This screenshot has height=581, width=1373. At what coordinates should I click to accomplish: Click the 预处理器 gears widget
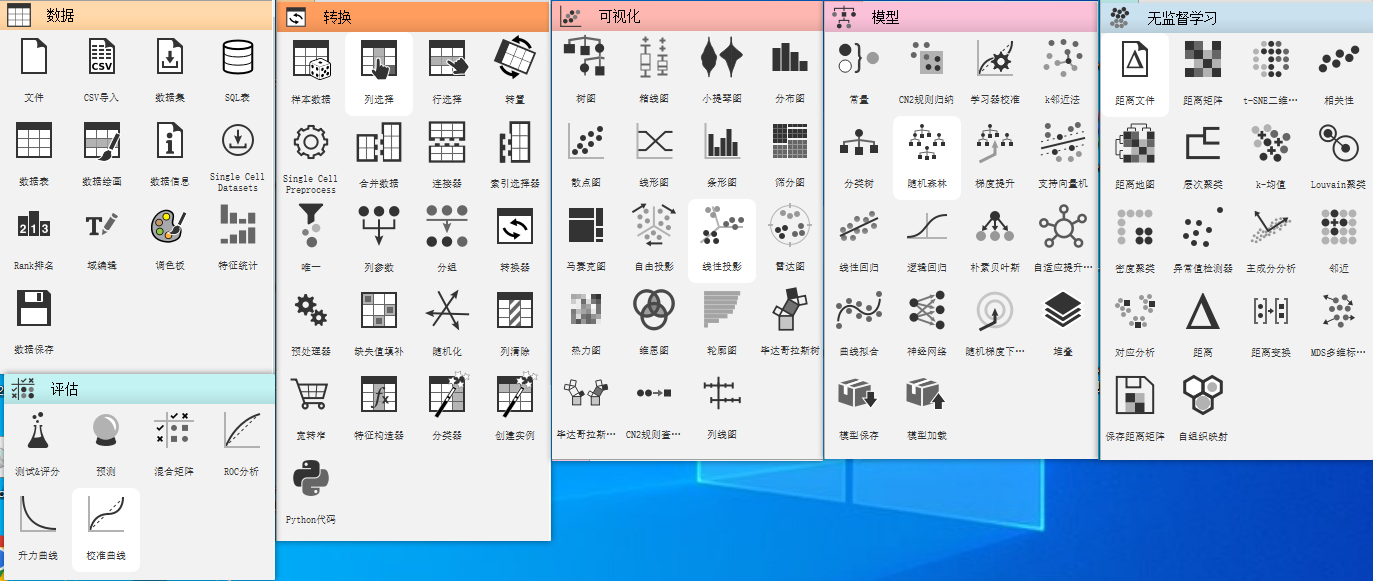tap(311, 310)
